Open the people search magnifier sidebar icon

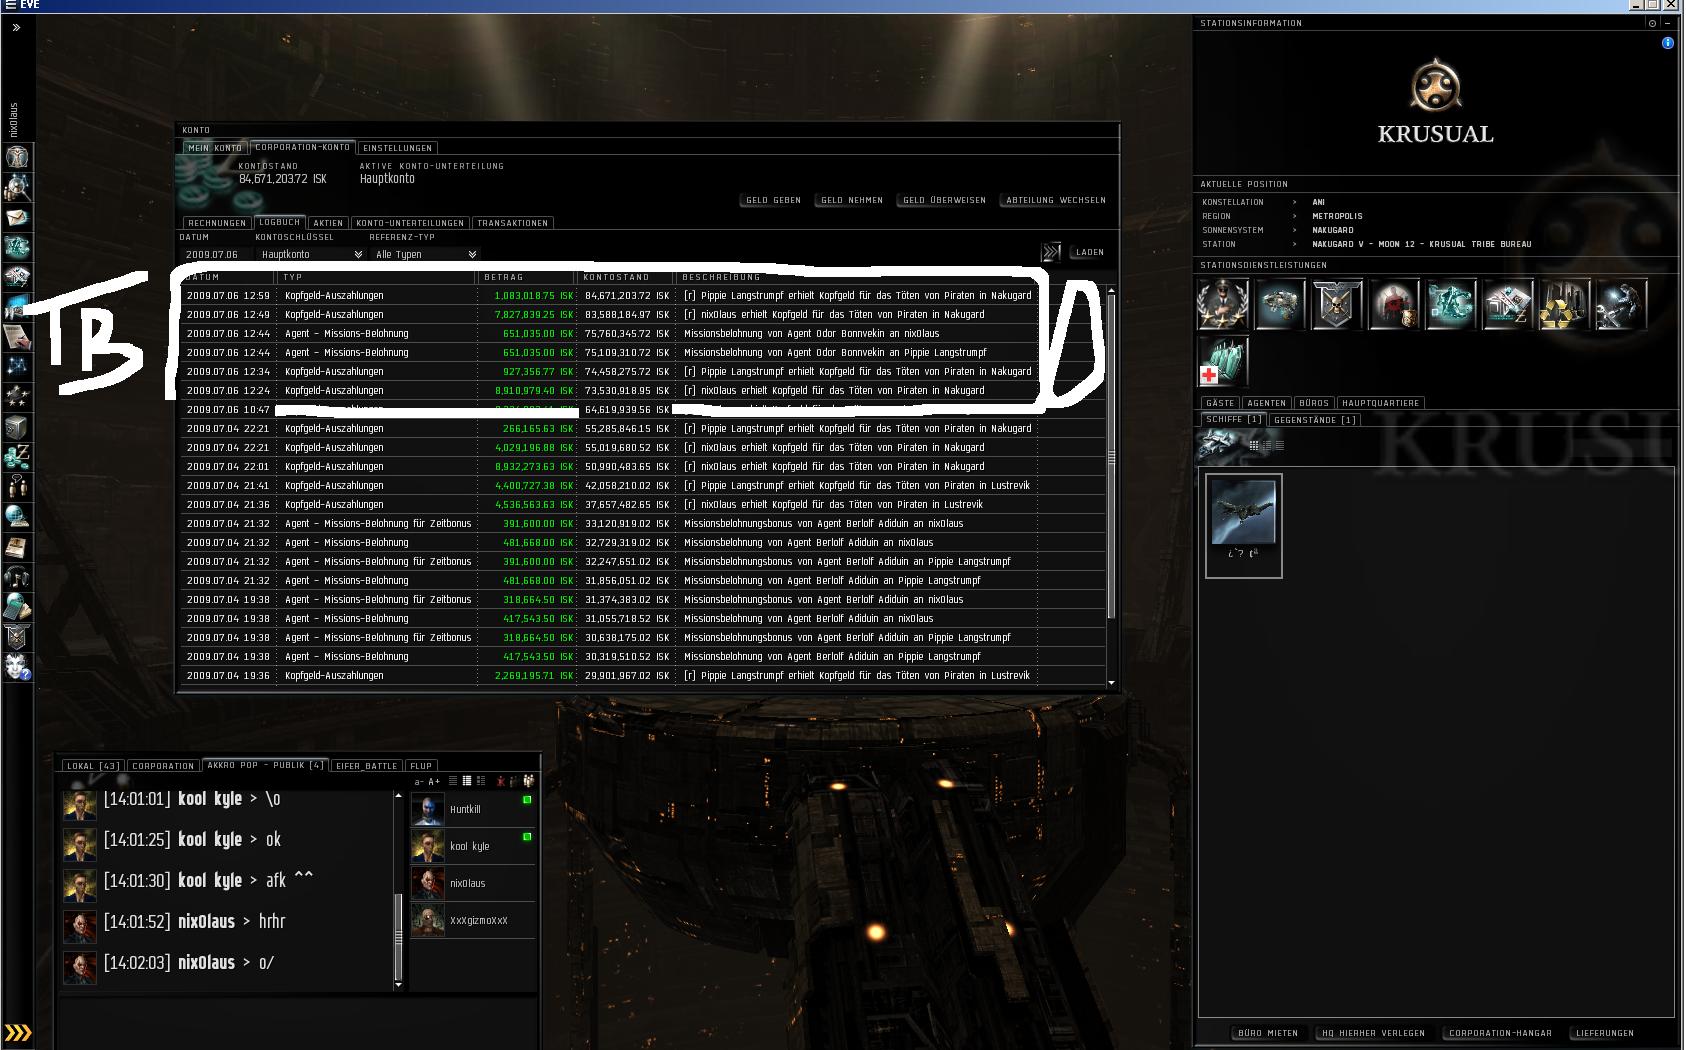click(x=17, y=187)
